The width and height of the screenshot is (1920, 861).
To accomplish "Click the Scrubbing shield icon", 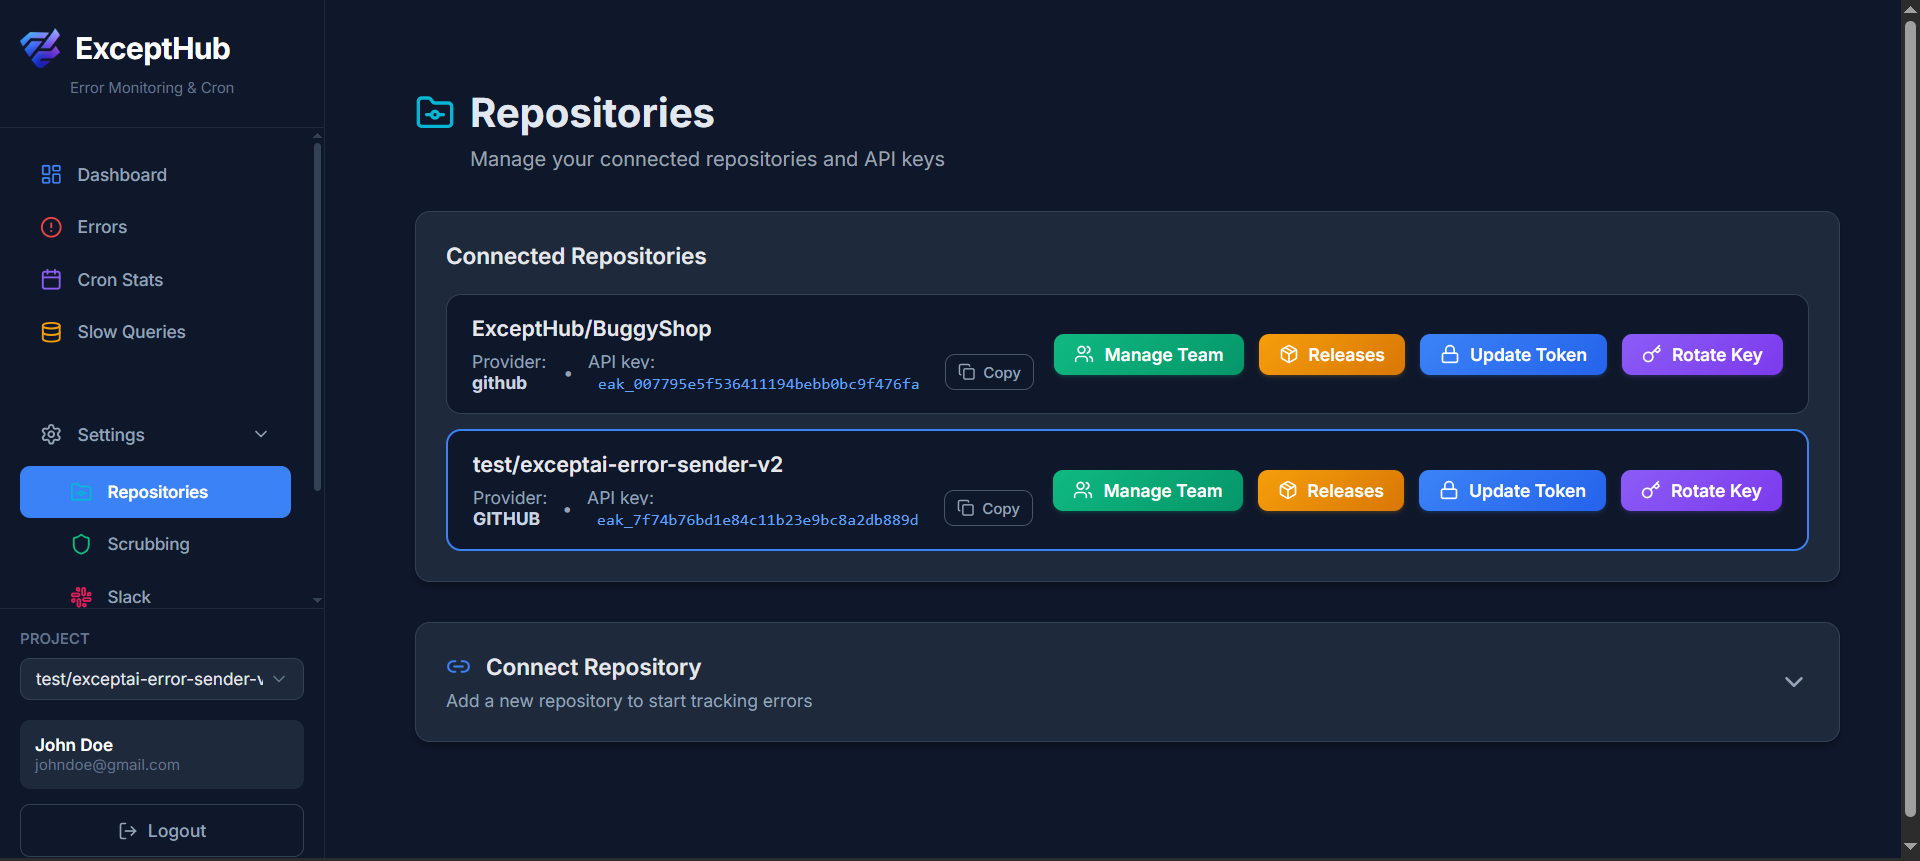I will [81, 544].
